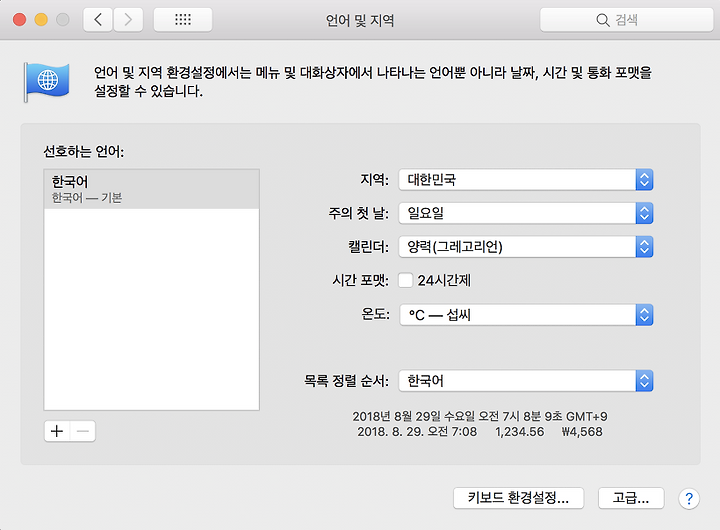
Task: Enable the 24시간제 checkbox
Action: coord(405,280)
